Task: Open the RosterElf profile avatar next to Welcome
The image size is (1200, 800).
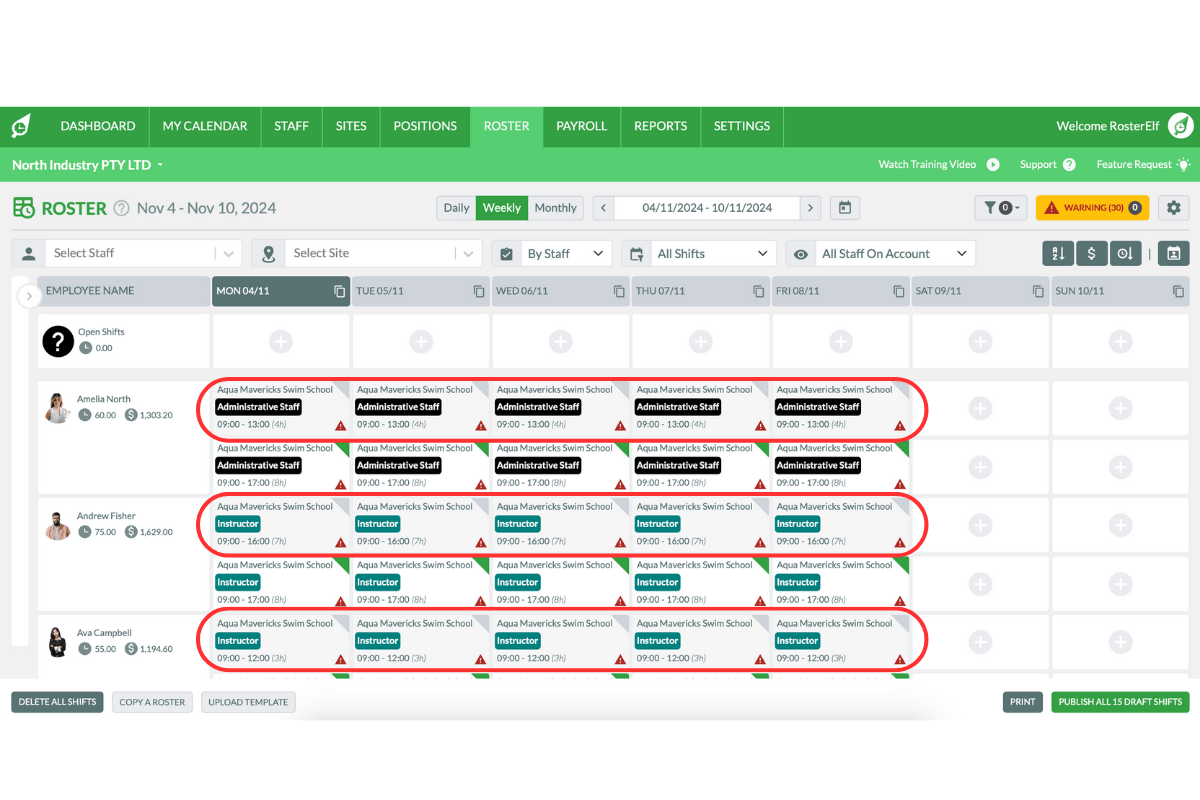Action: point(1181,126)
